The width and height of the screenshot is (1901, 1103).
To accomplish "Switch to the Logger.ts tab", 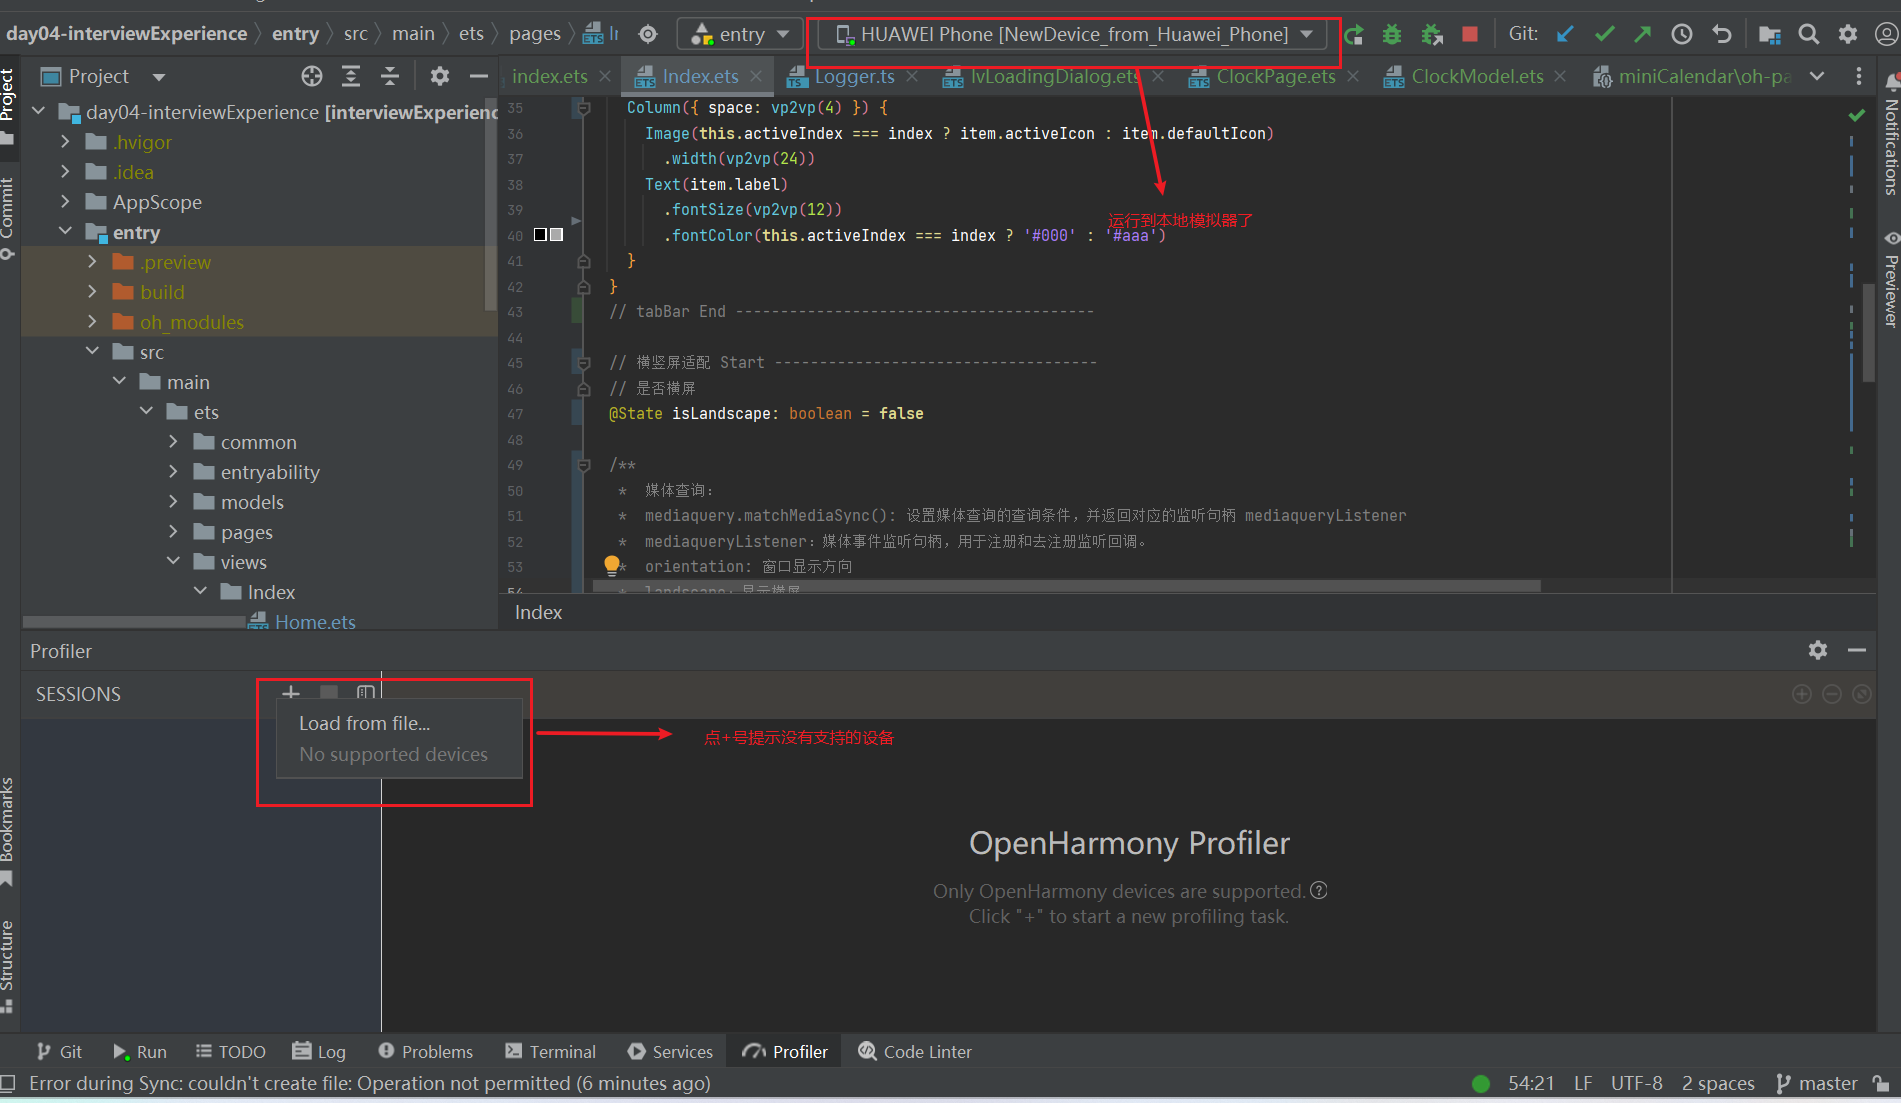I will pyautogui.click(x=854, y=76).
